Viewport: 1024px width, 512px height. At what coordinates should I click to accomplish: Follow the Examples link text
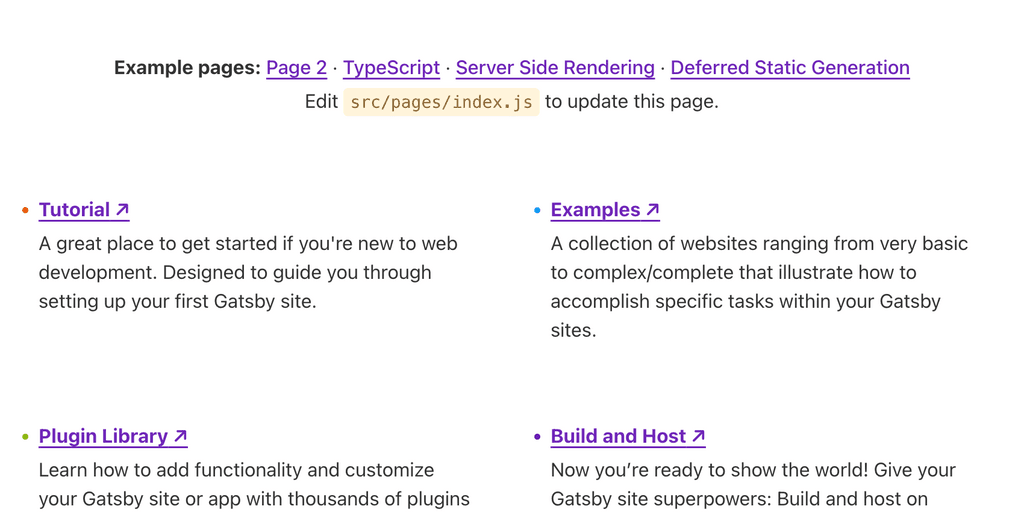pyautogui.click(x=595, y=210)
